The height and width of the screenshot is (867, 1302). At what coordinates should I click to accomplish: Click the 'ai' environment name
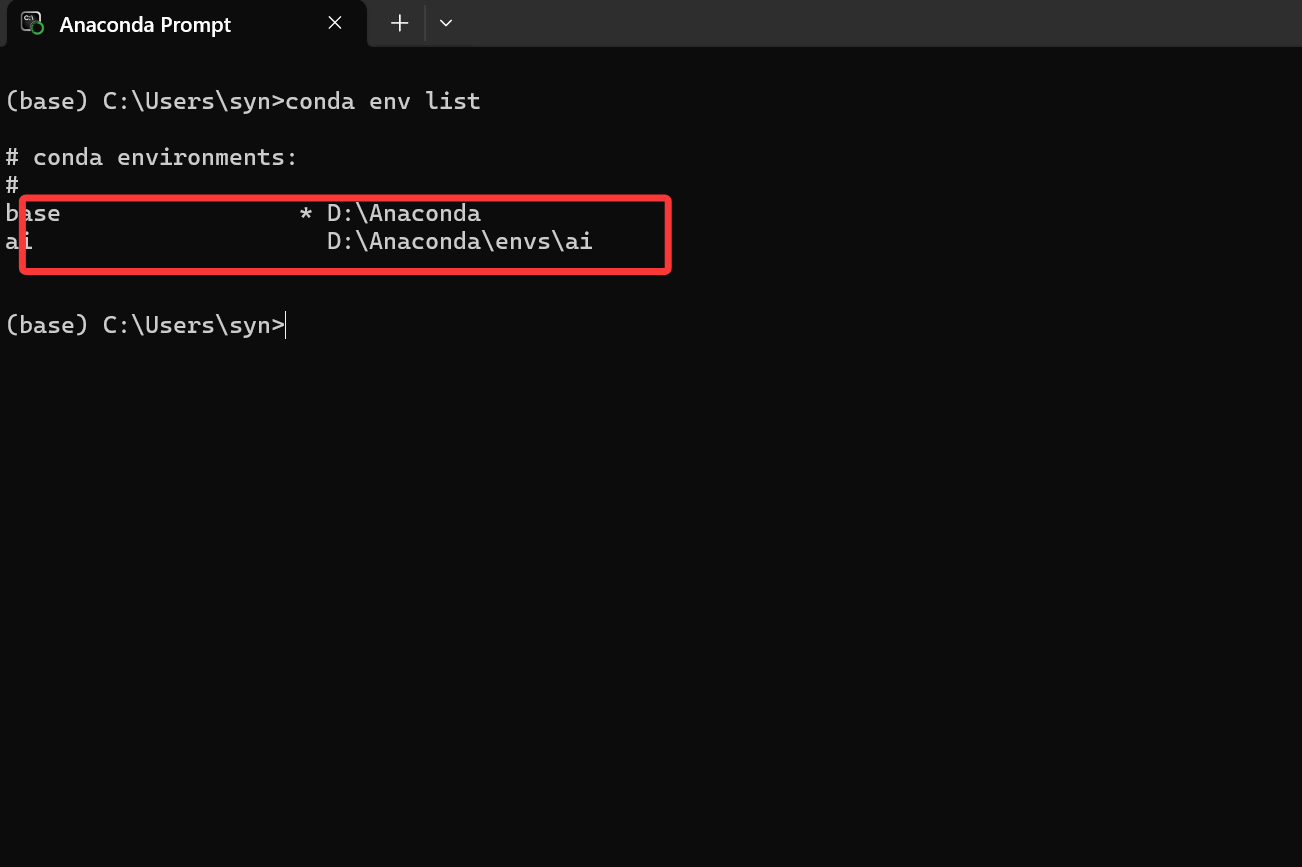pos(19,241)
